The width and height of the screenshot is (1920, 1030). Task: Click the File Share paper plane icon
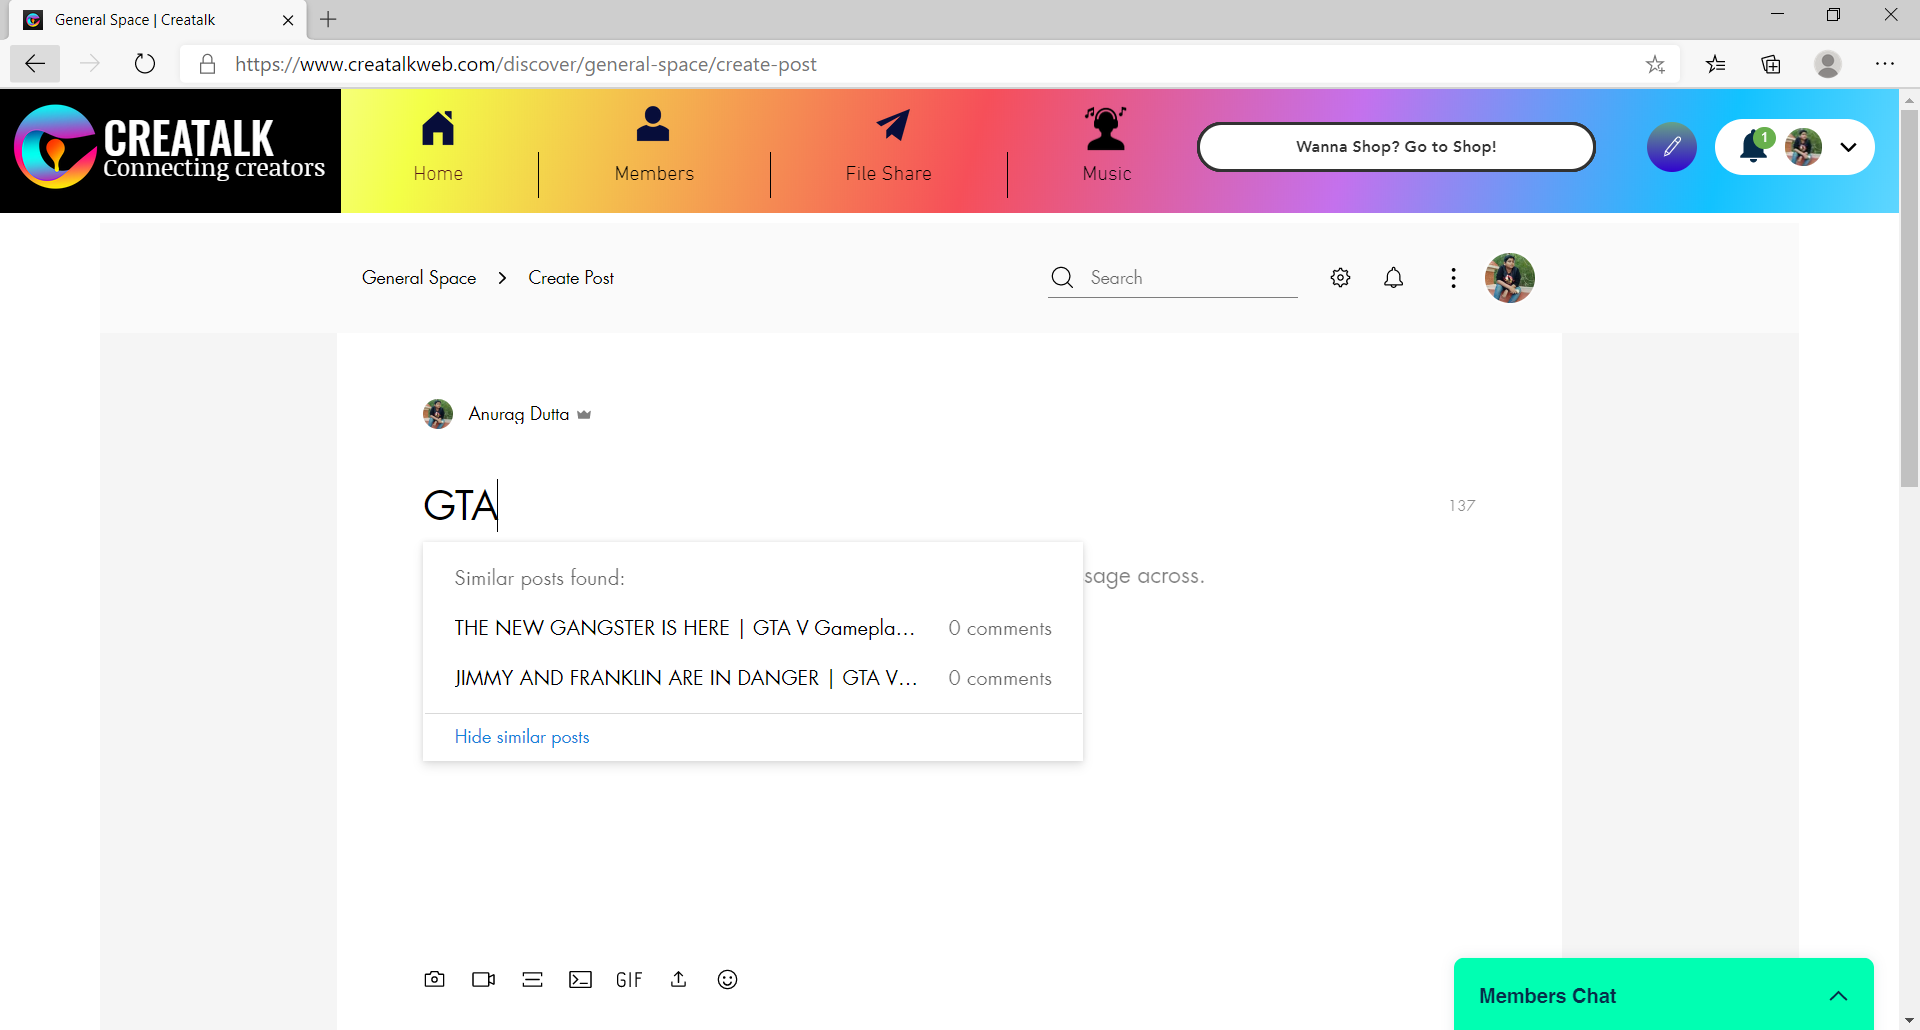[893, 125]
